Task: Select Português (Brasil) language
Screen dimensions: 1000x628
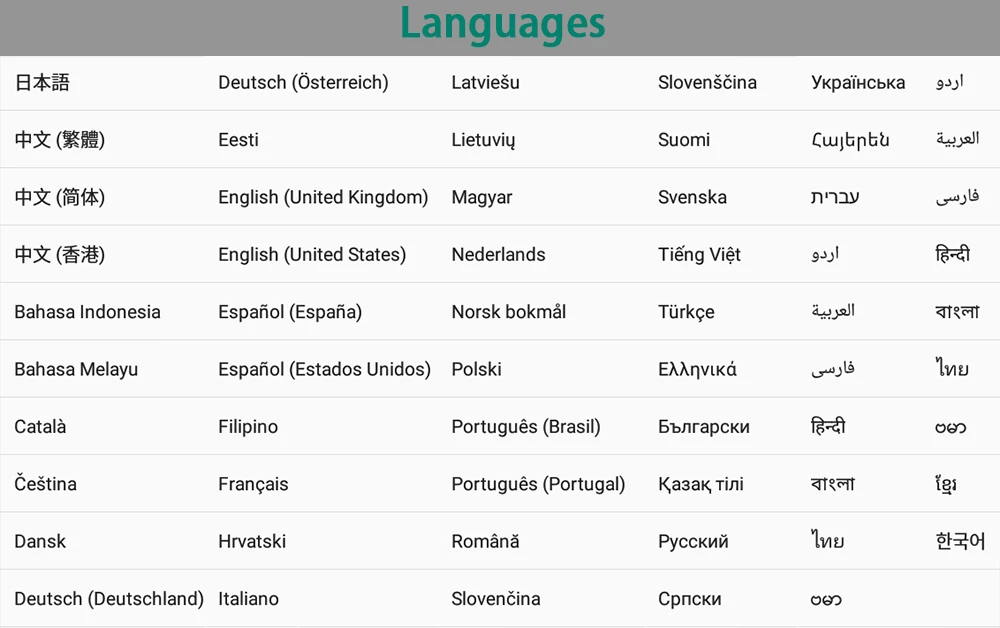Action: click(x=526, y=427)
